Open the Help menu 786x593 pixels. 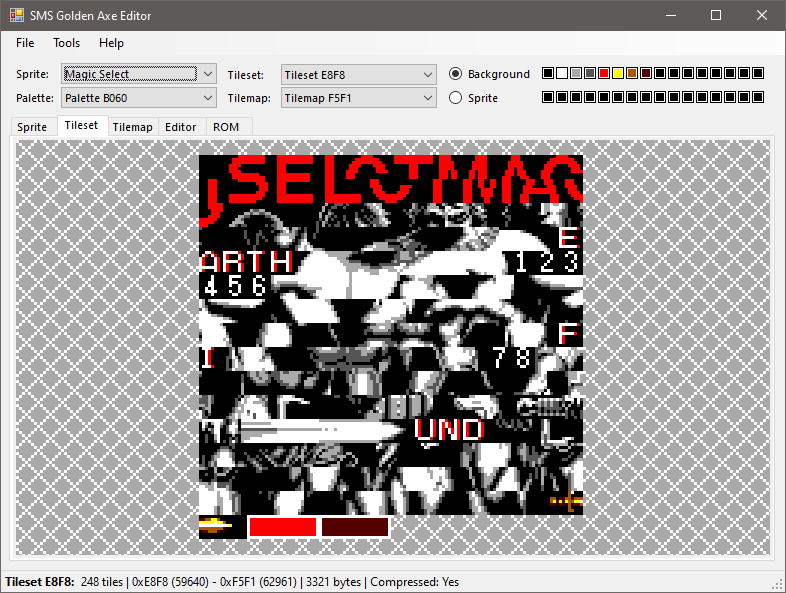pyautogui.click(x=111, y=43)
